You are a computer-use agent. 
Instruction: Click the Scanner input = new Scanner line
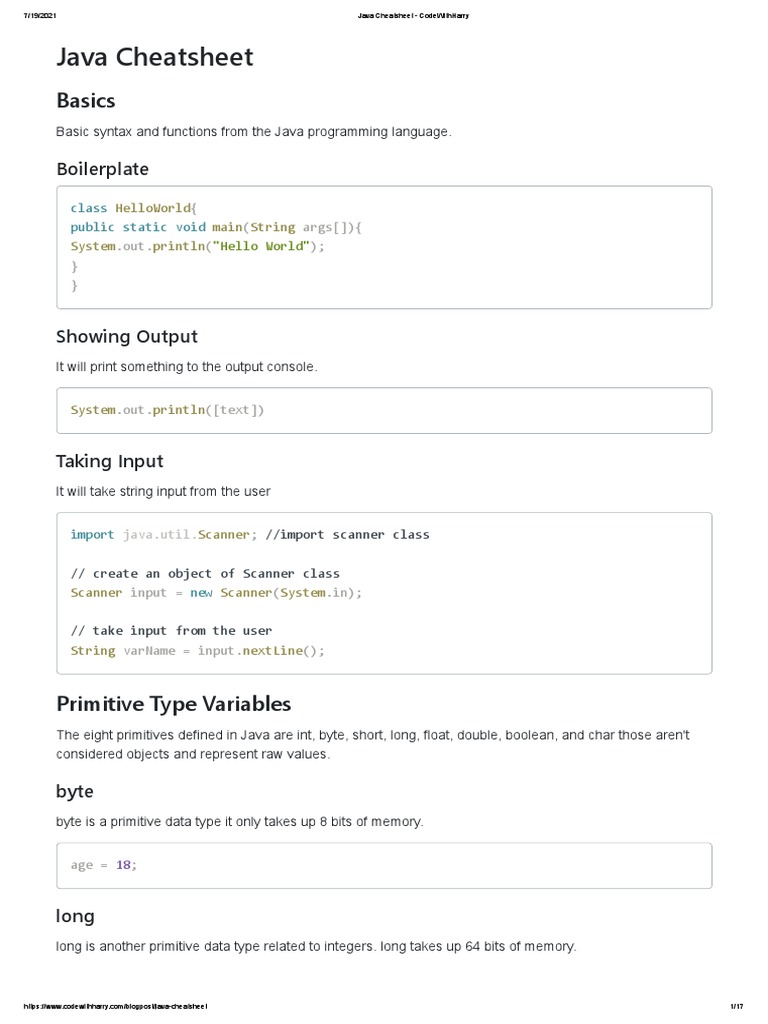point(216,592)
